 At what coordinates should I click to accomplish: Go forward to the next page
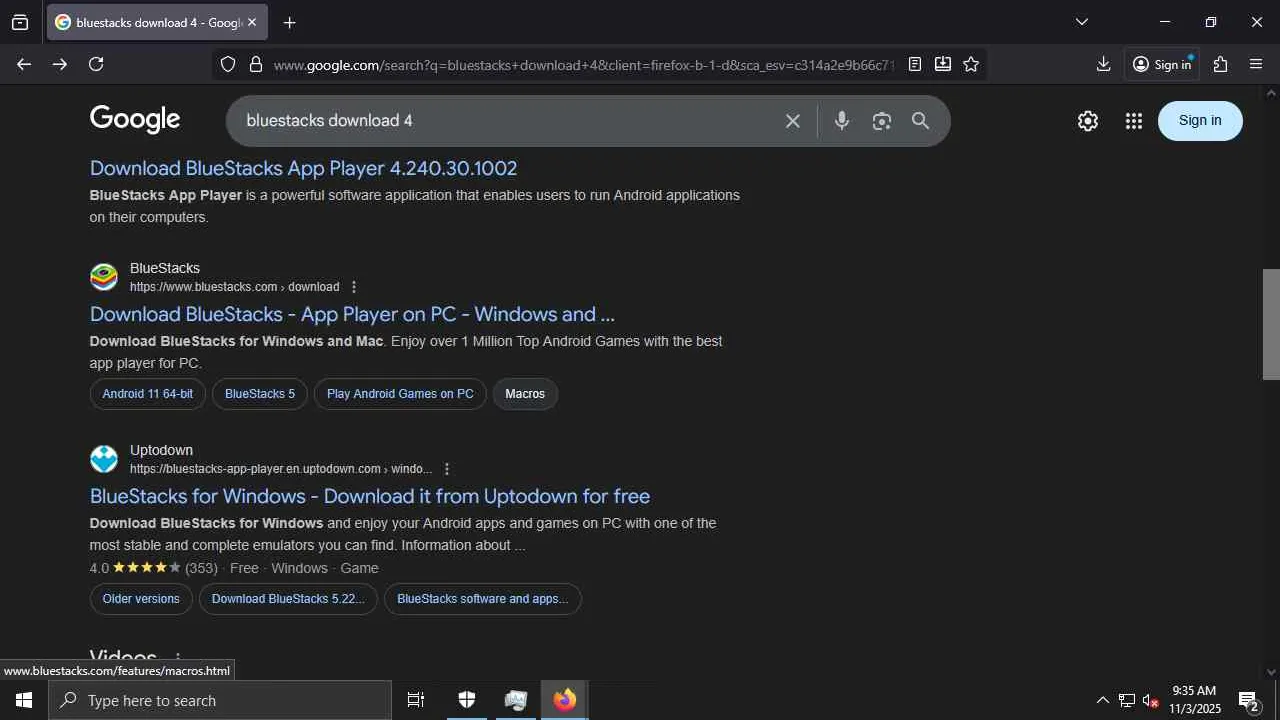pos(60,64)
